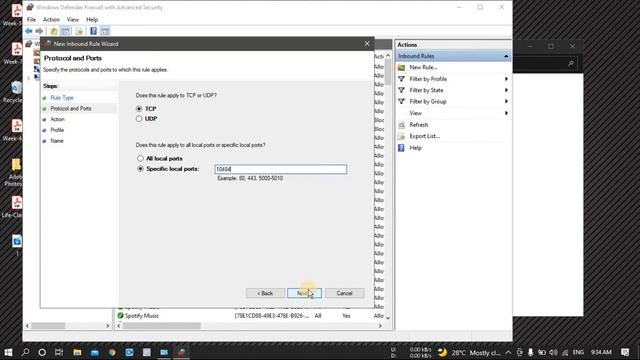Click the New Rule icon in Actions
The image size is (640, 360).
pyautogui.click(x=402, y=67)
